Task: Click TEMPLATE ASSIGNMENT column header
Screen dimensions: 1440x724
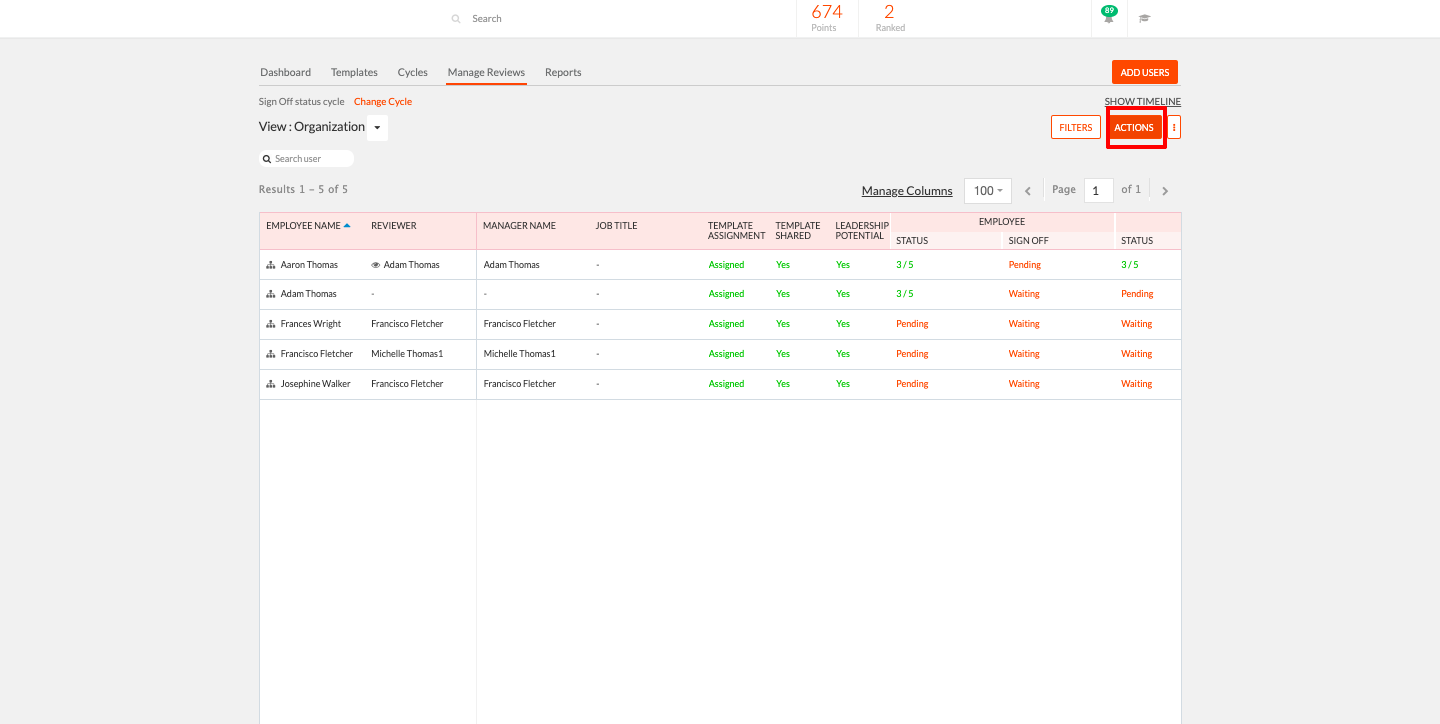Action: (x=736, y=231)
